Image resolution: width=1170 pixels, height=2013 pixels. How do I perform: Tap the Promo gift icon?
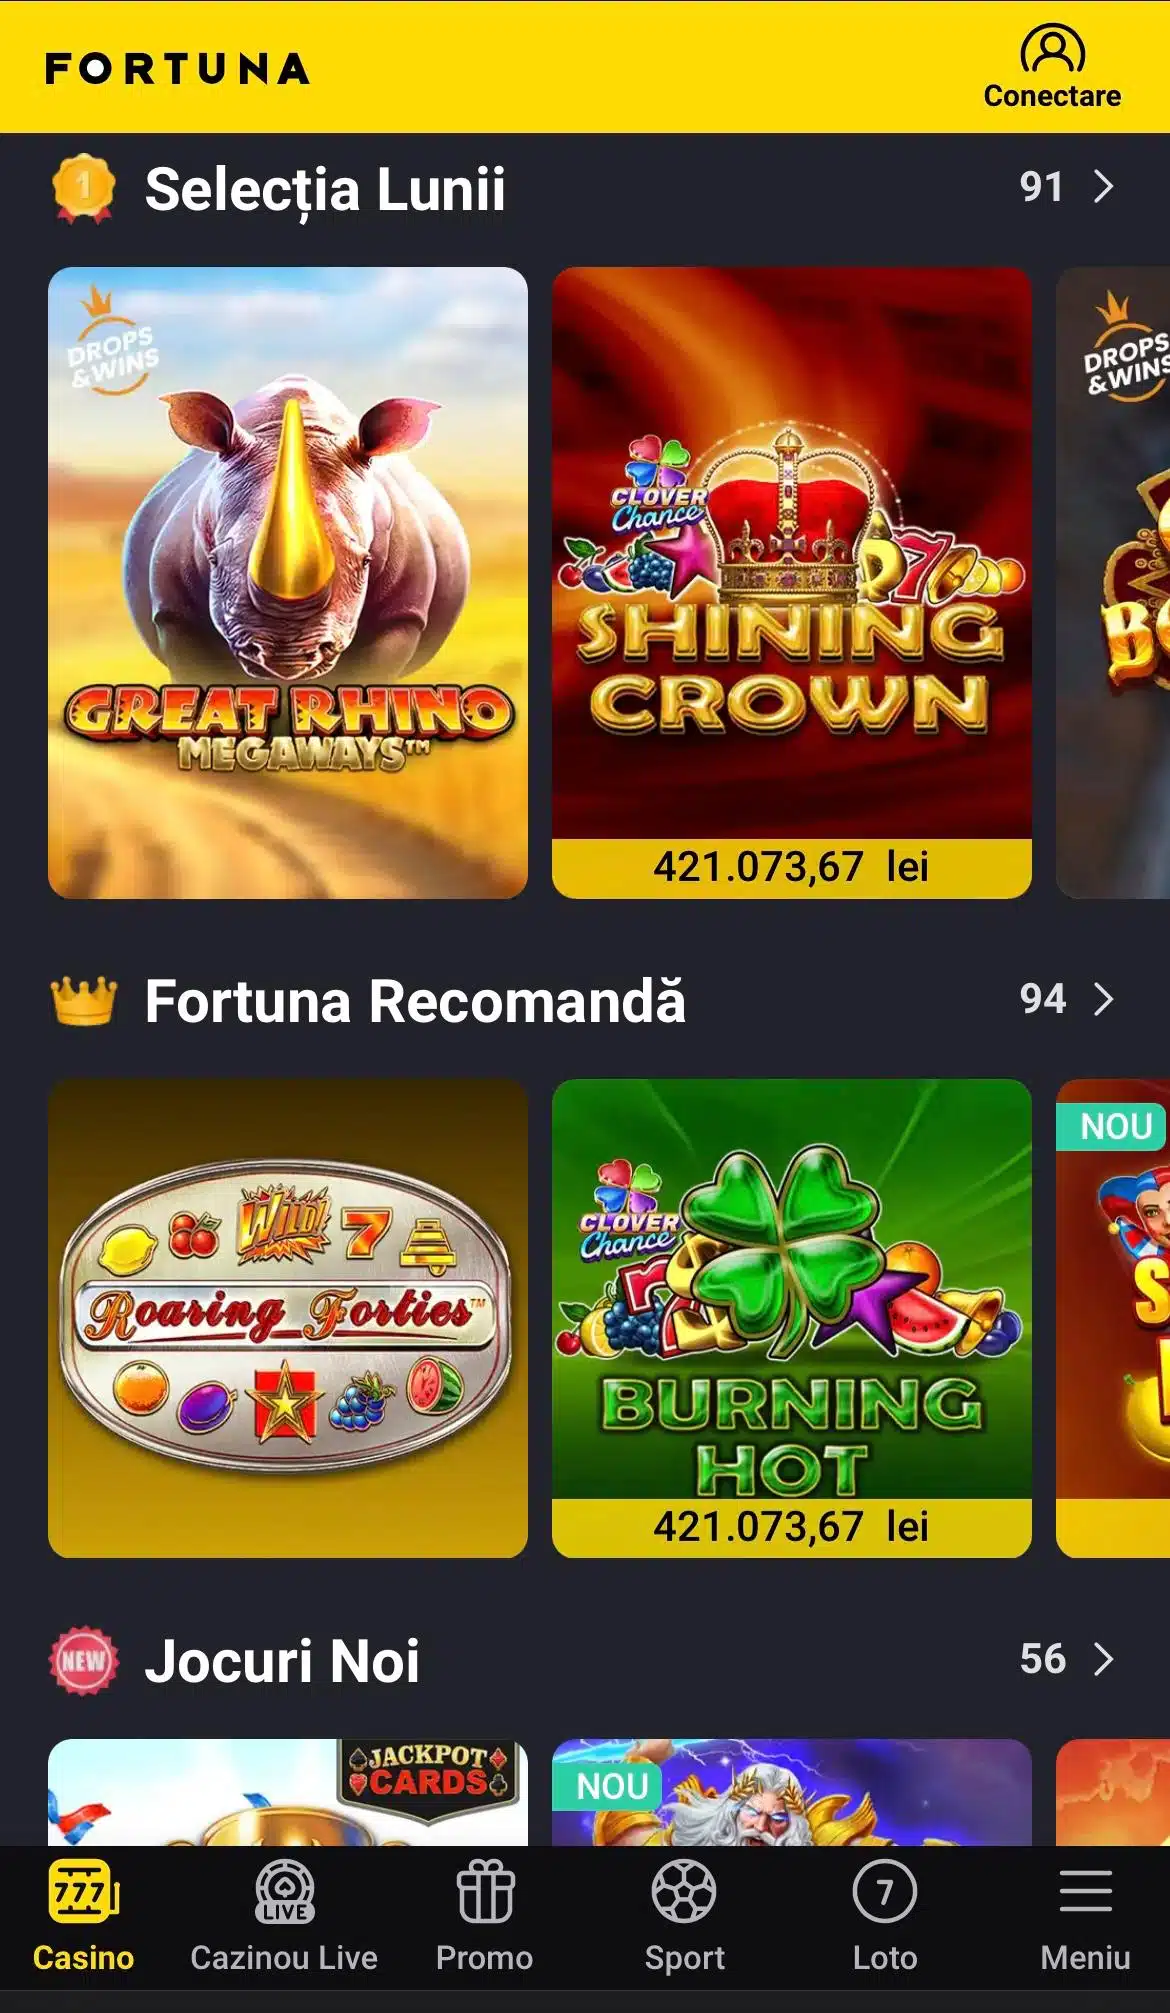(x=485, y=1892)
